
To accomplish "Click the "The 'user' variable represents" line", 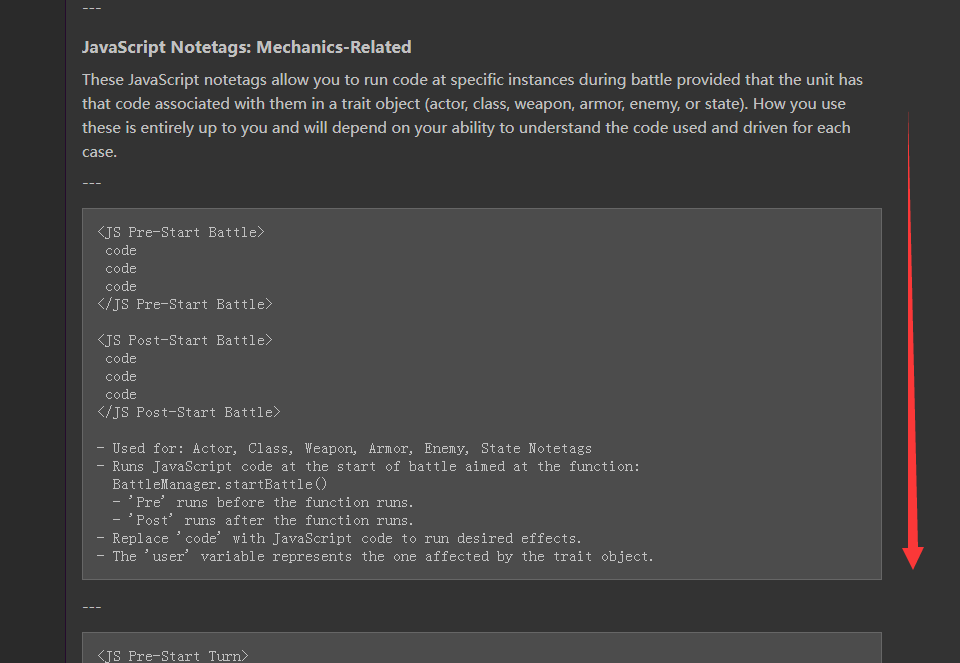I will (x=375, y=556).
